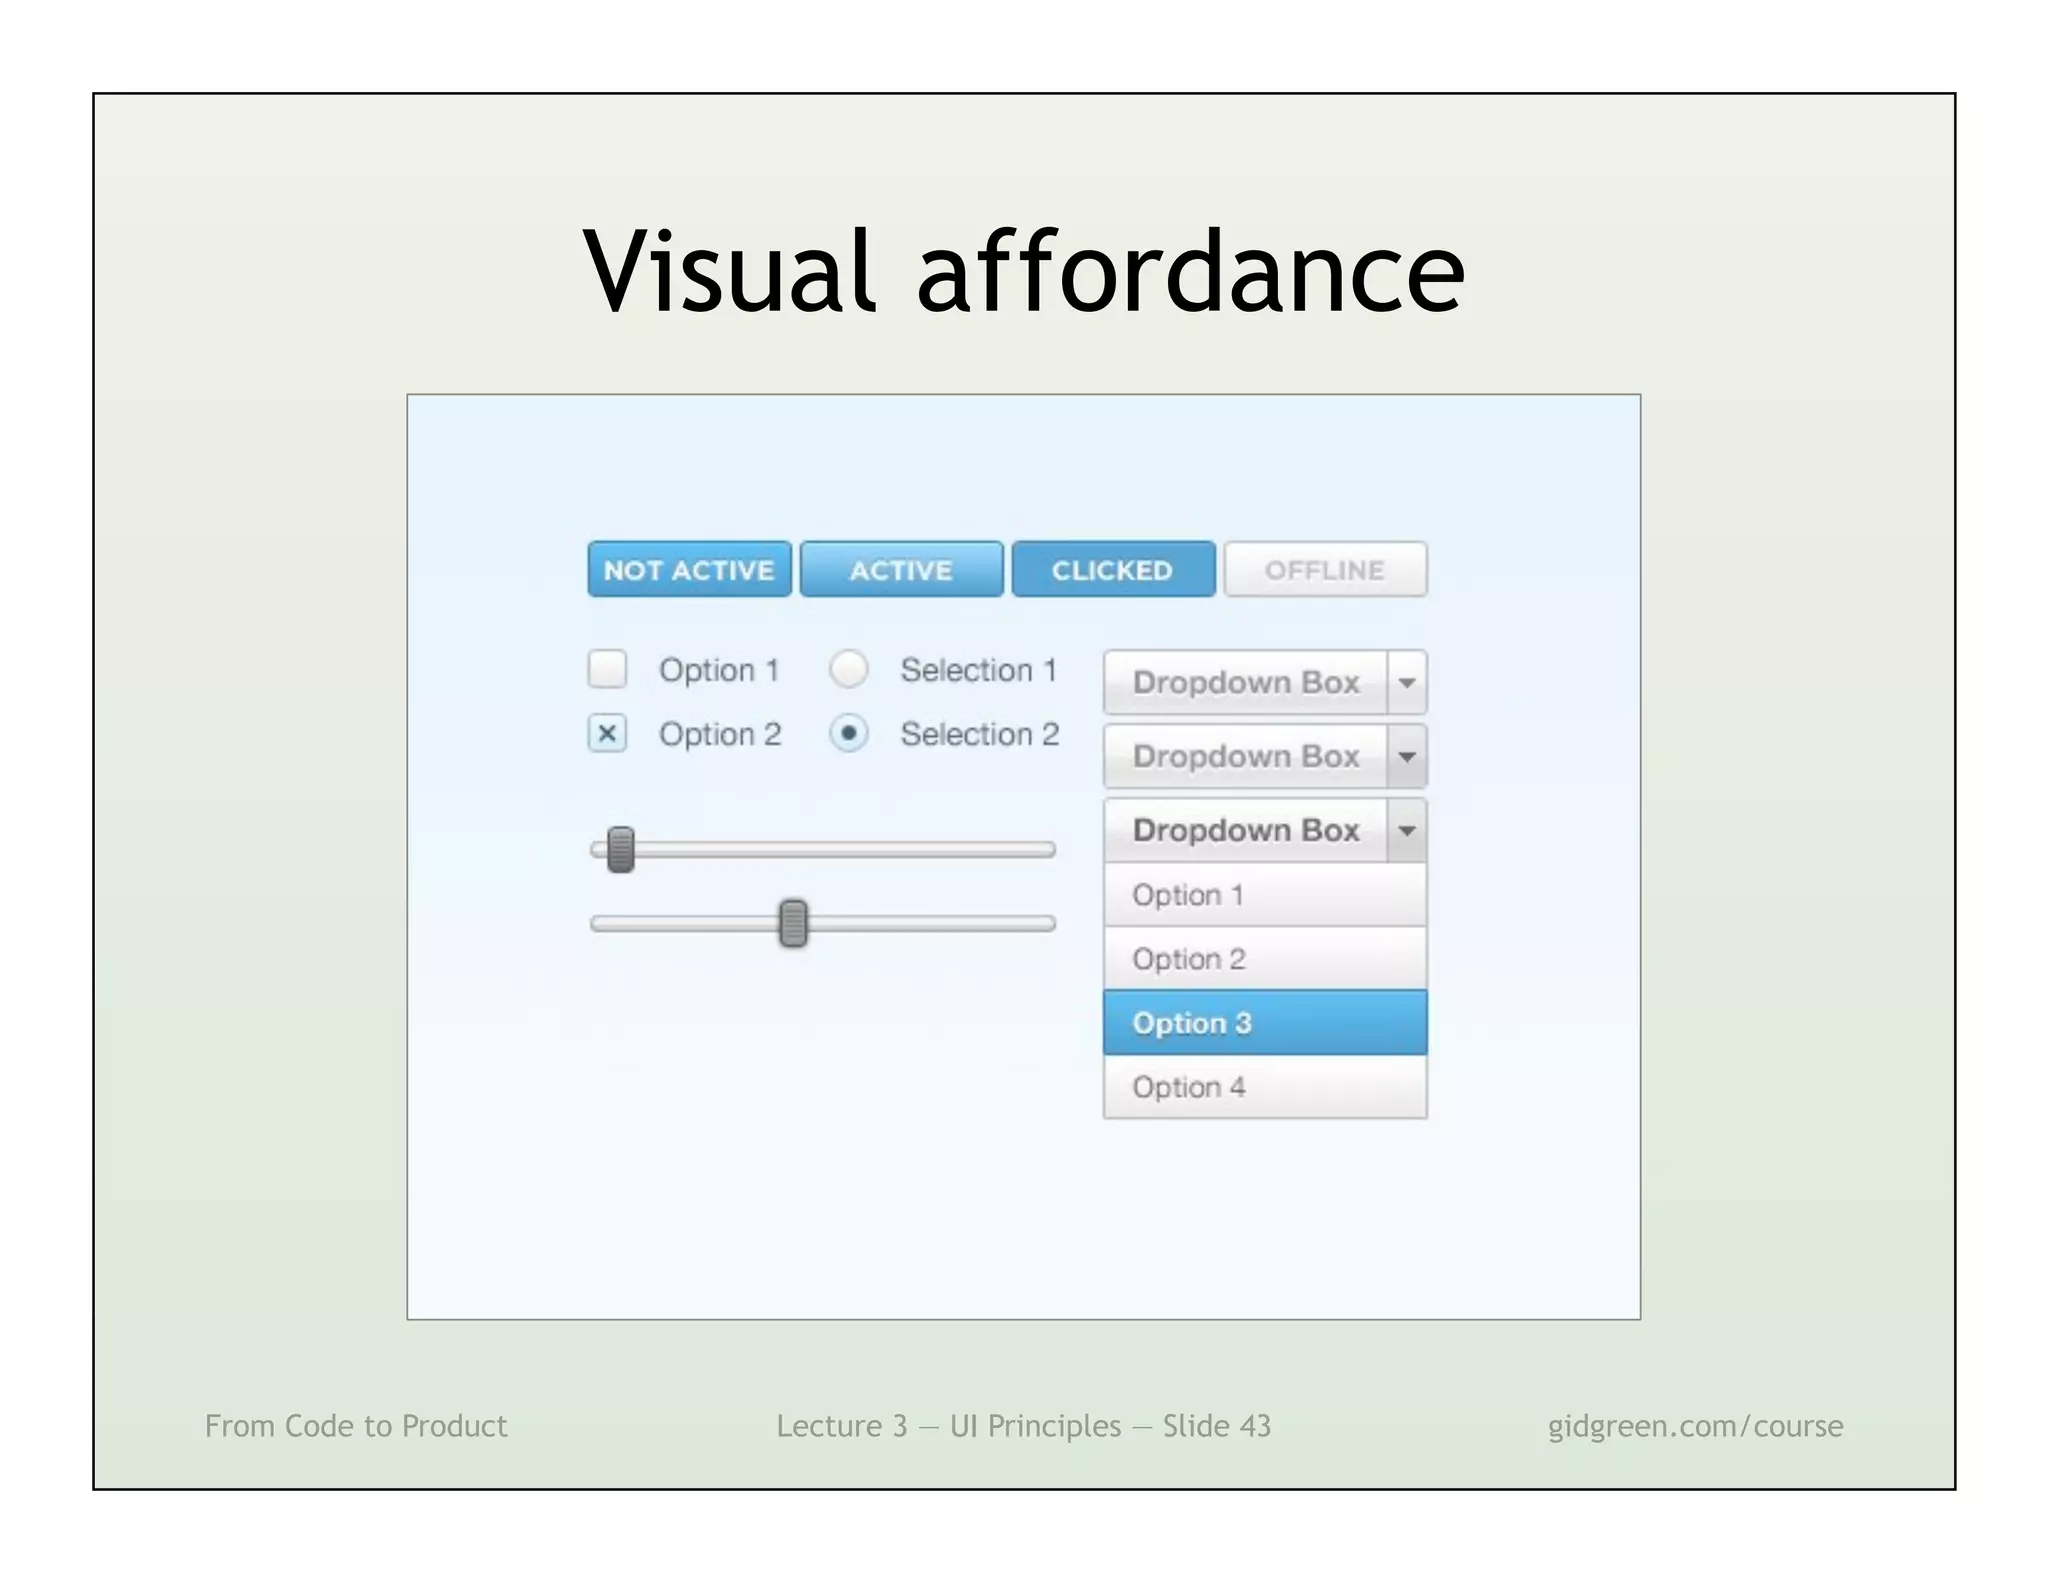This screenshot has height=1582, width=2048.
Task: Click the From Code to Product footer text
Action: pos(356,1425)
